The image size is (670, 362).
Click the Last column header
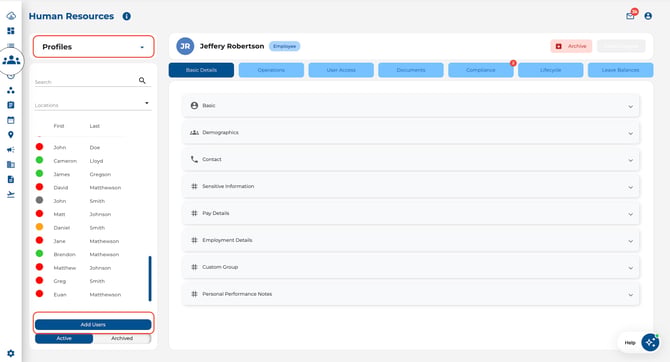94,126
